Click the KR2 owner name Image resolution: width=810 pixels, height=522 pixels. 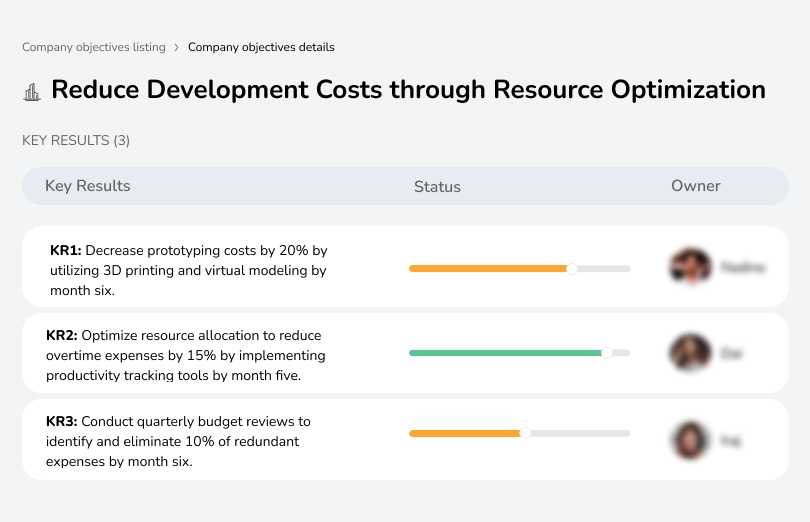pos(731,354)
